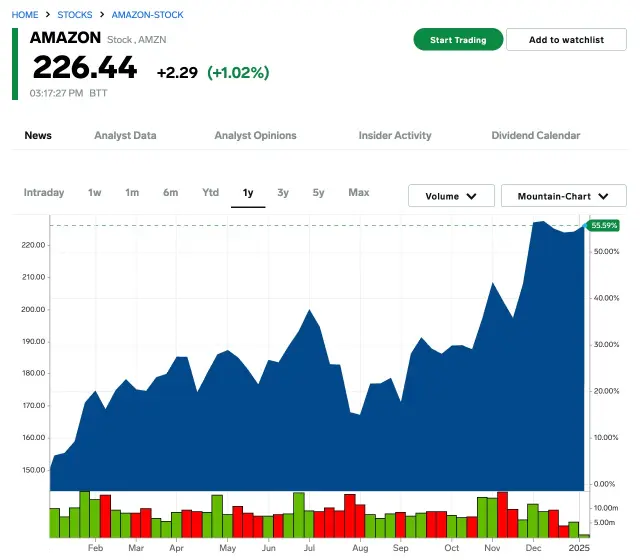Click Add to watchlist button
640x560 pixels.
click(x=566, y=39)
